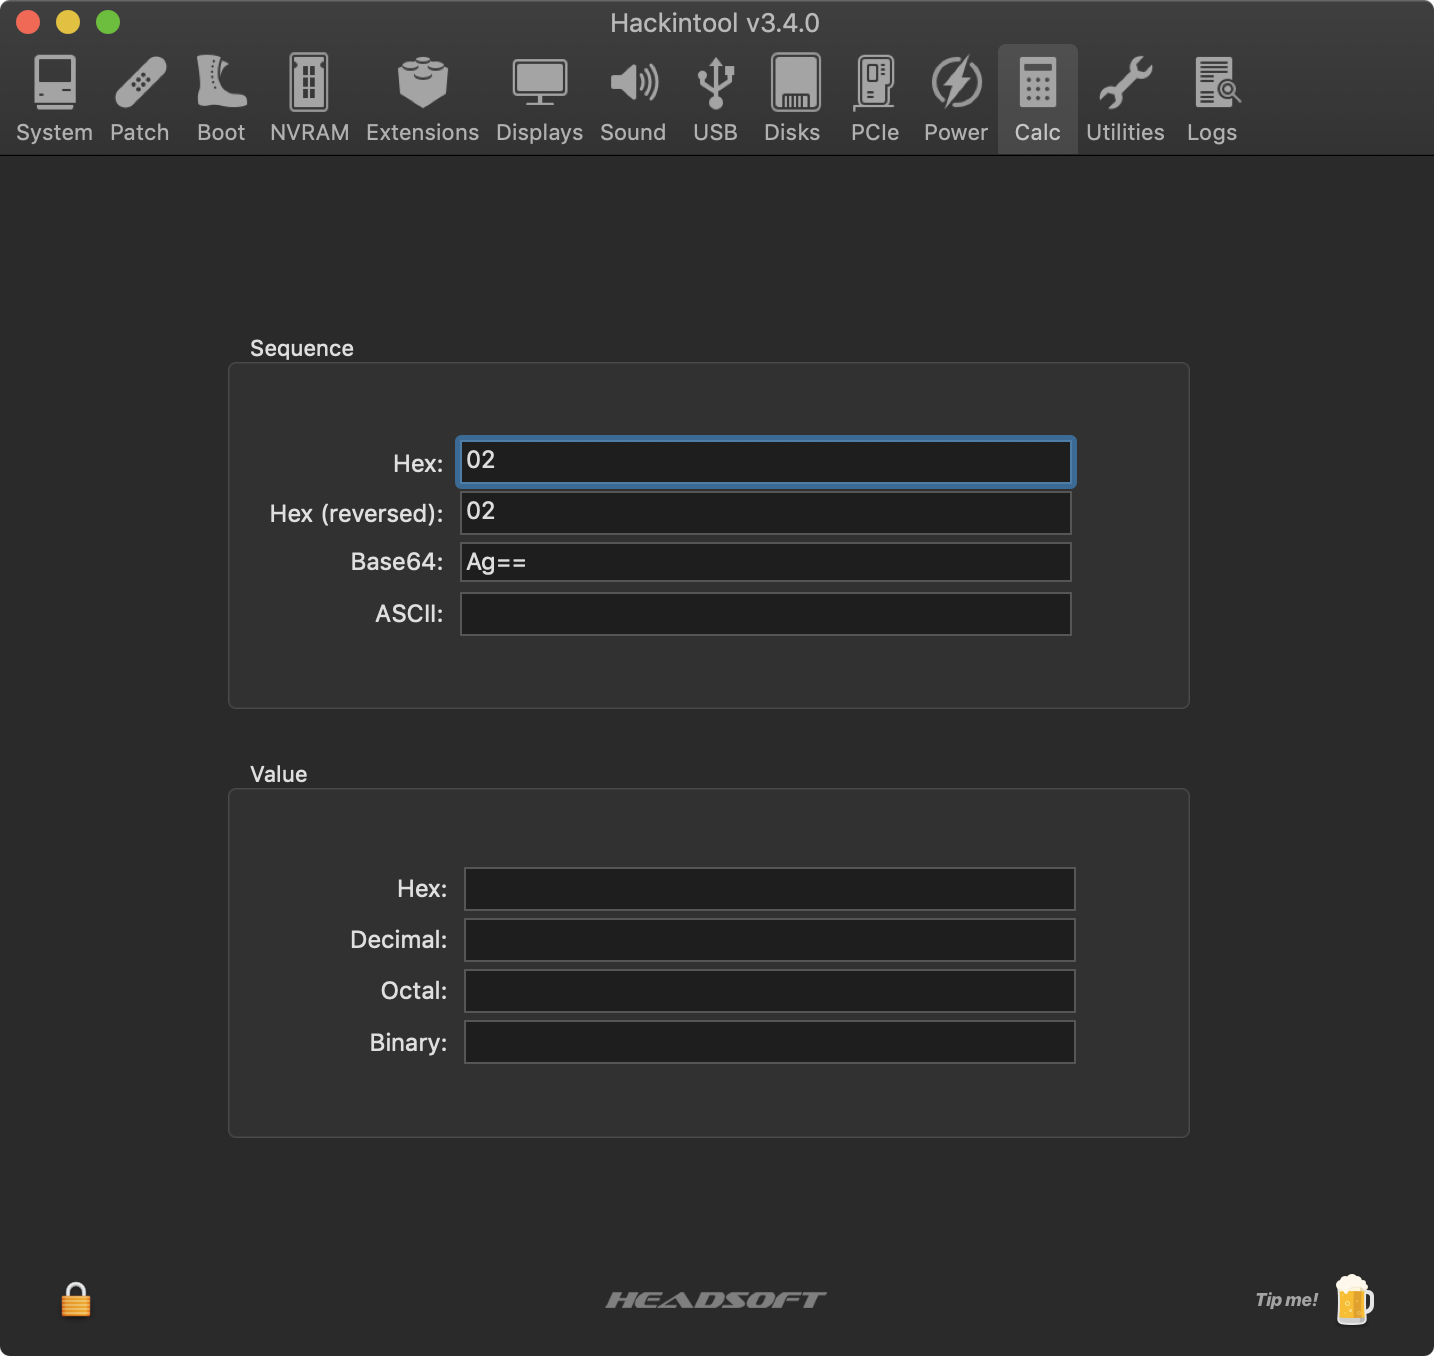Select the Calc calculator tab
Screen dimensions: 1434x1356
[1037, 99]
